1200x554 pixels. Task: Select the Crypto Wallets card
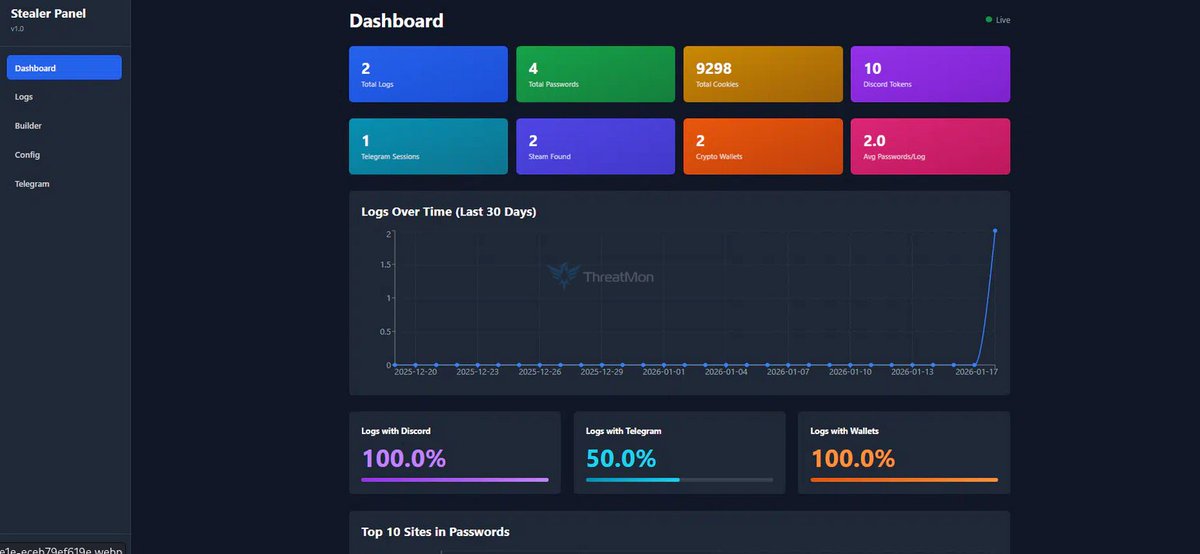pyautogui.click(x=763, y=147)
